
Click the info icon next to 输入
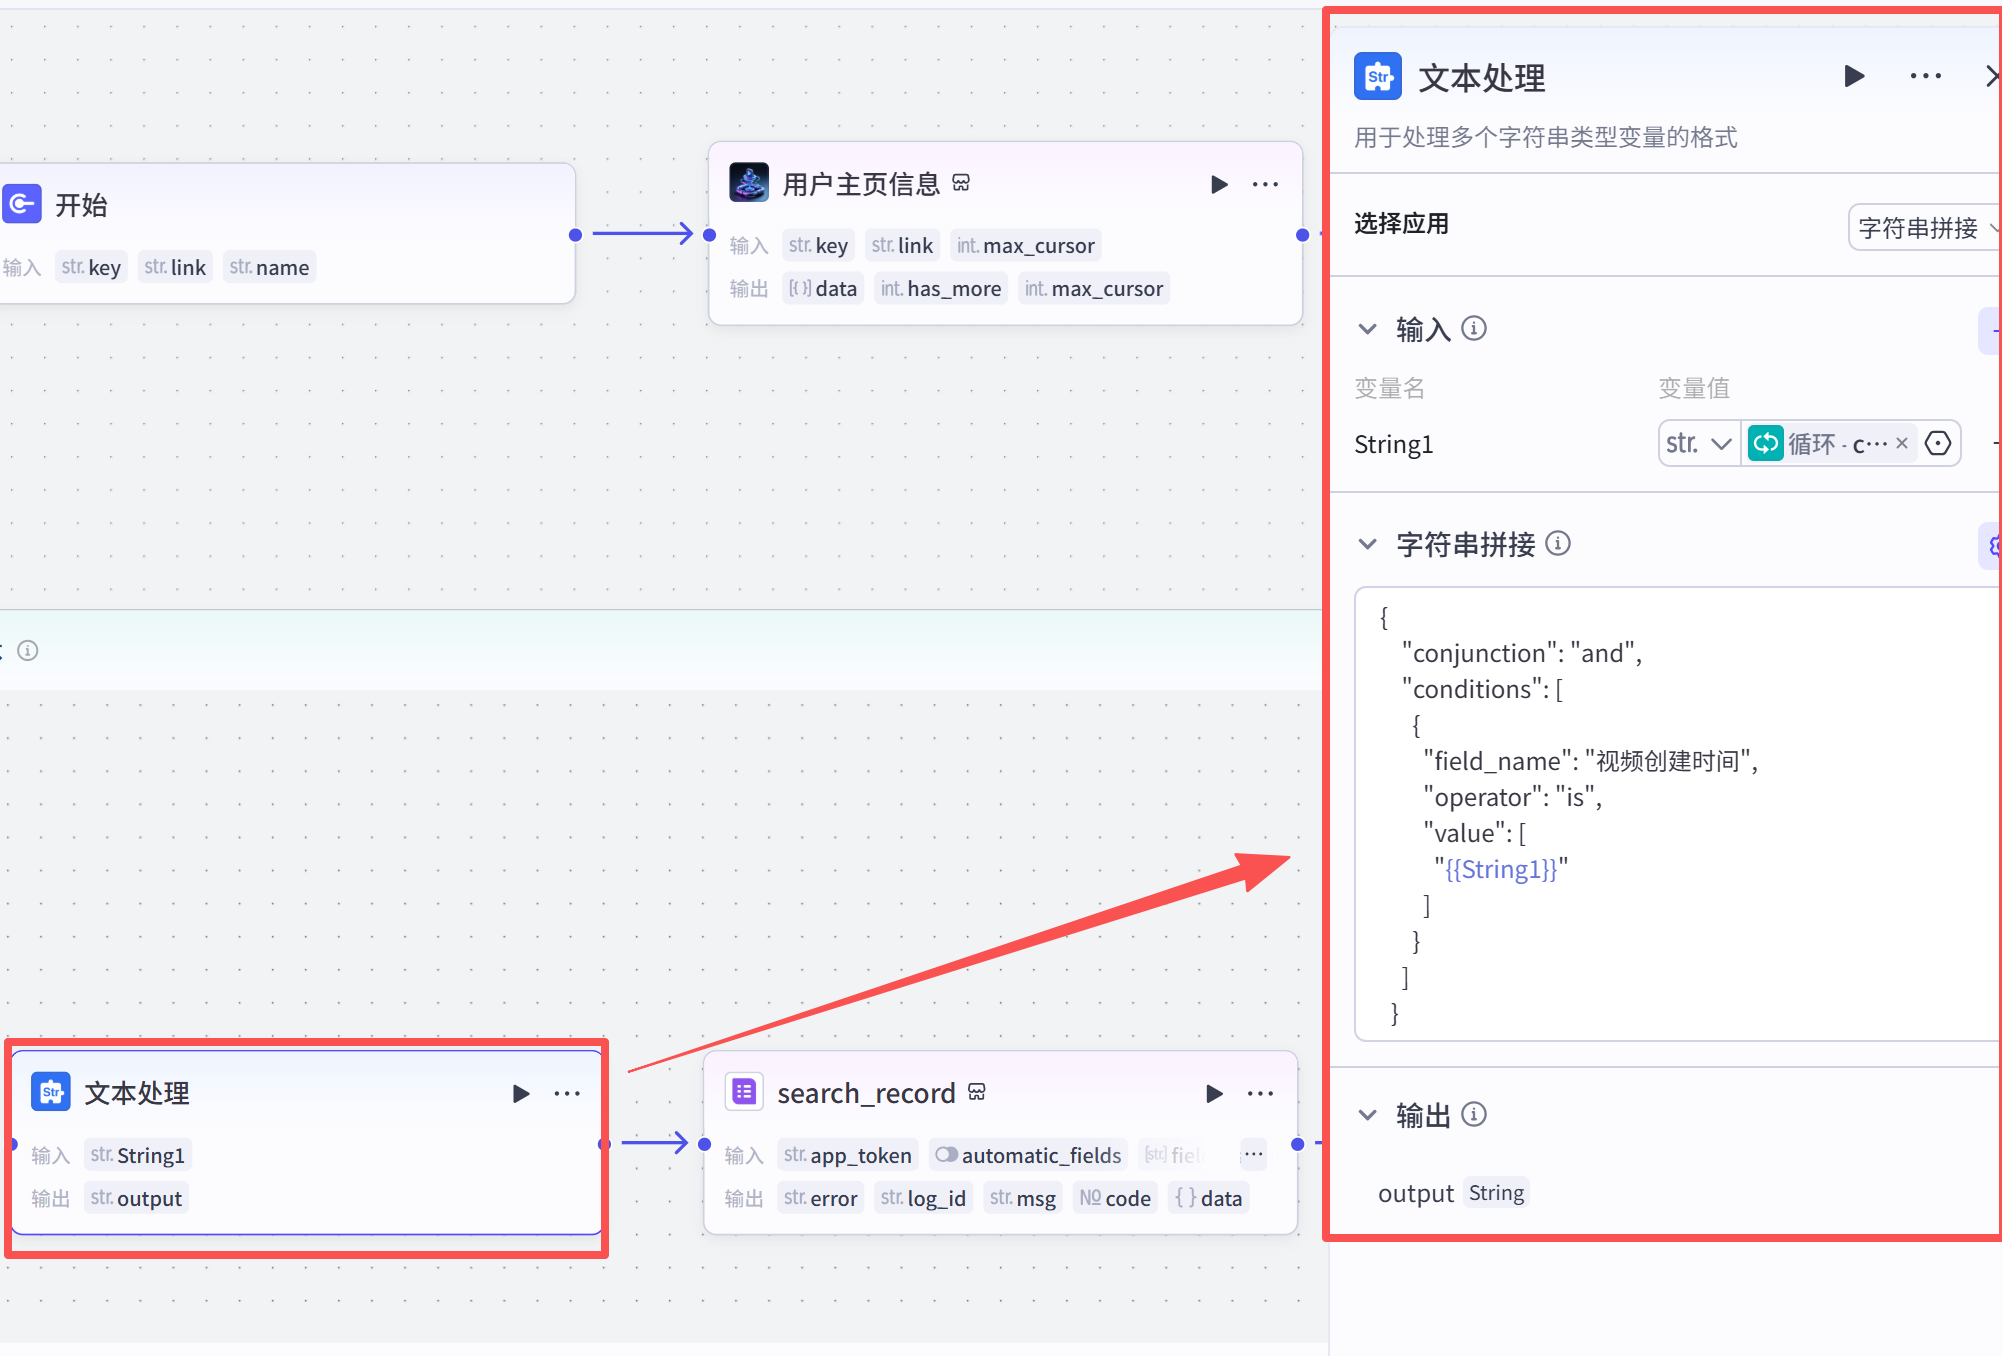click(x=1474, y=328)
